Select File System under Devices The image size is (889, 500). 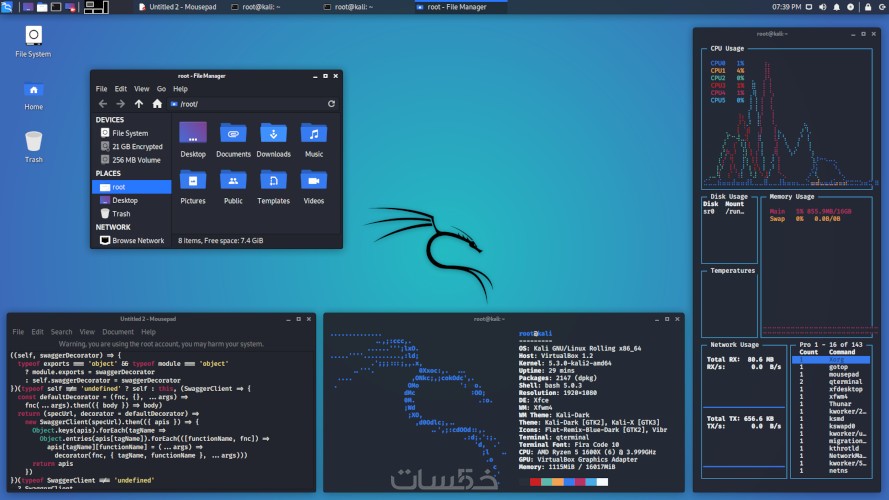pyautogui.click(x=130, y=133)
